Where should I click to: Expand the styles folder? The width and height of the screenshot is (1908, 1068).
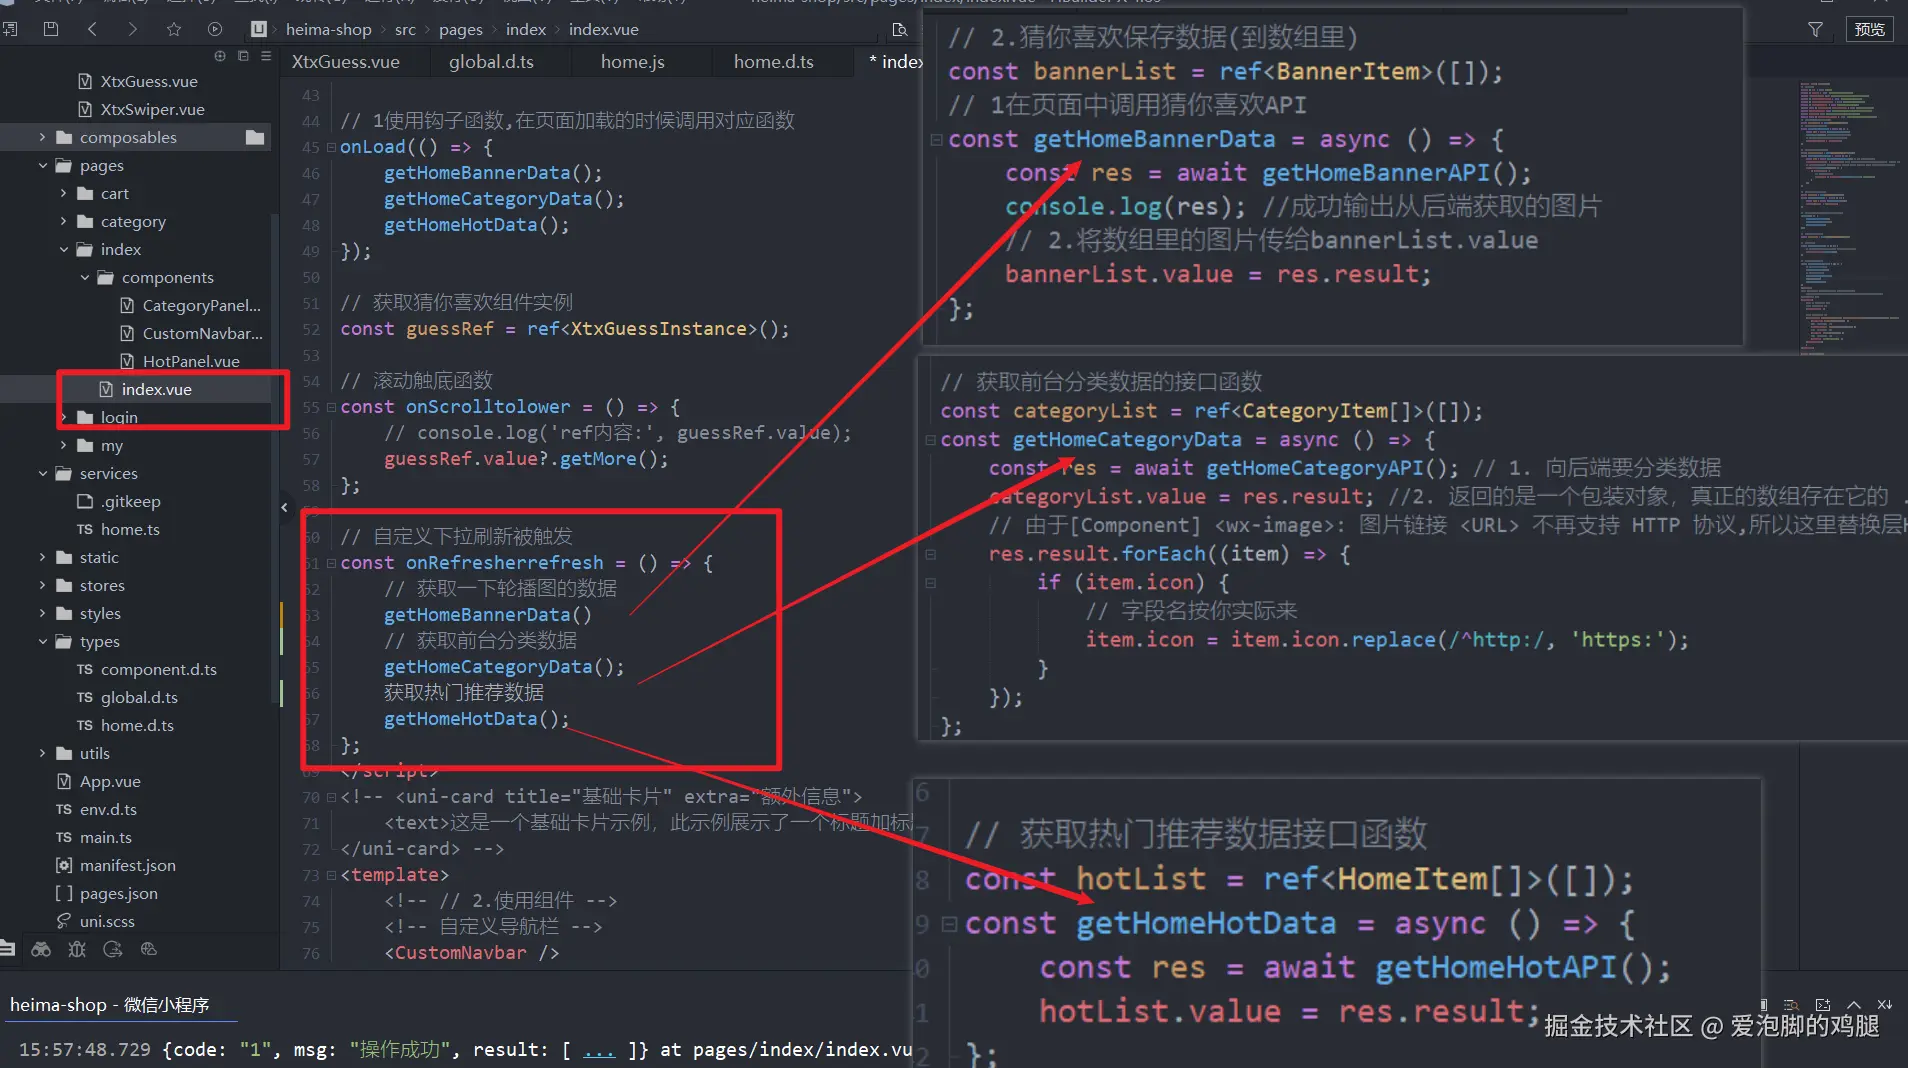(x=42, y=613)
